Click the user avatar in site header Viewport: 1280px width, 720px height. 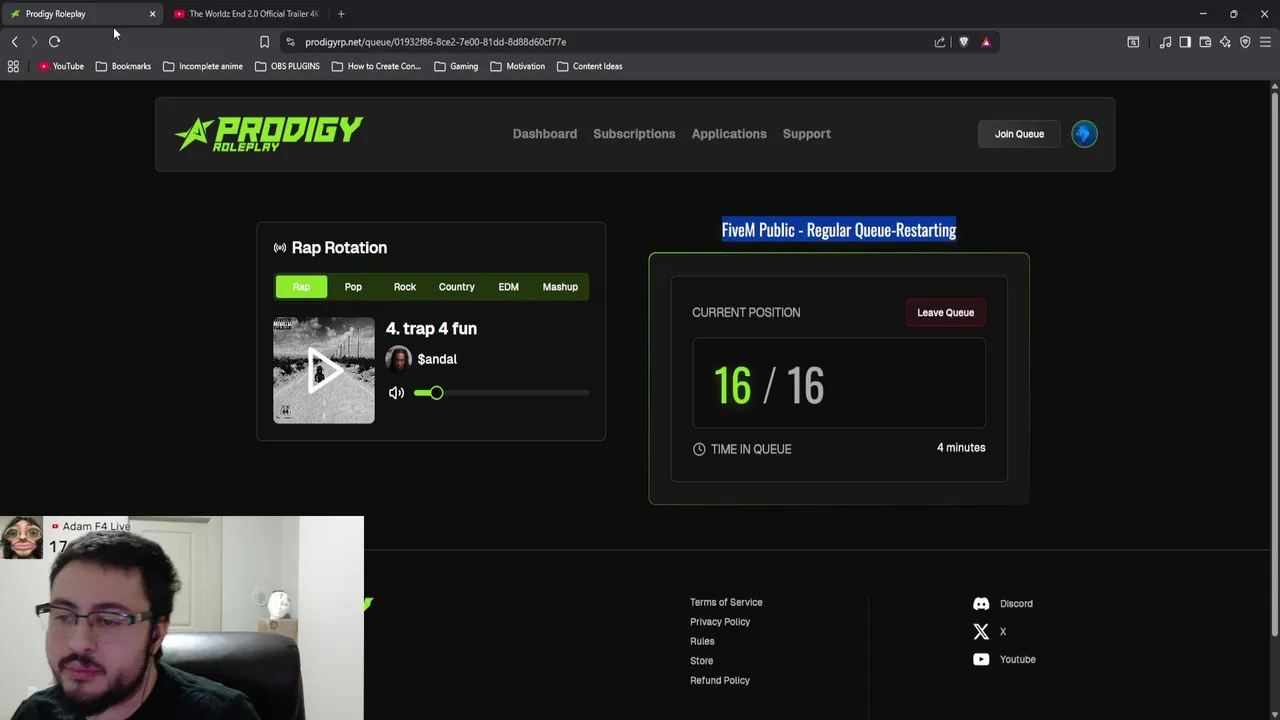pos(1084,134)
